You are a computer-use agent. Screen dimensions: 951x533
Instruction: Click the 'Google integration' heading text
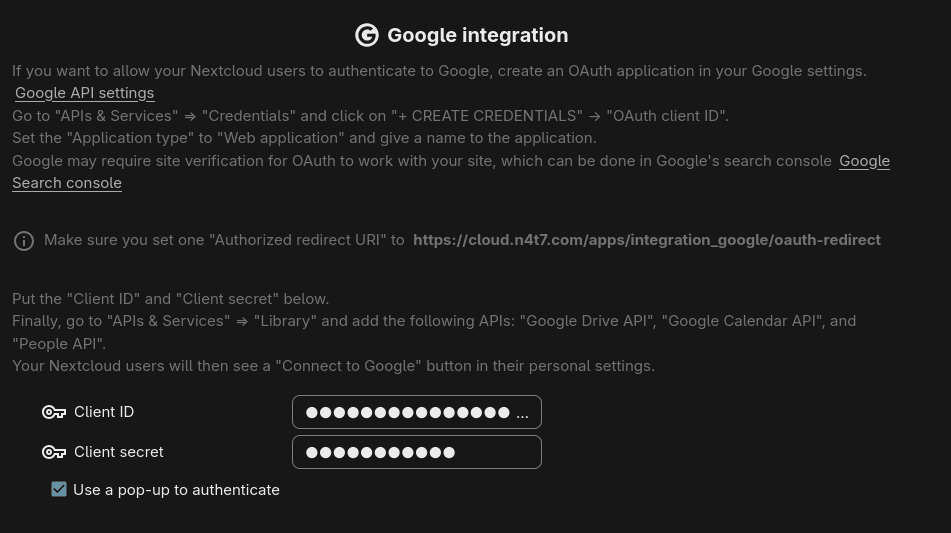coord(477,35)
